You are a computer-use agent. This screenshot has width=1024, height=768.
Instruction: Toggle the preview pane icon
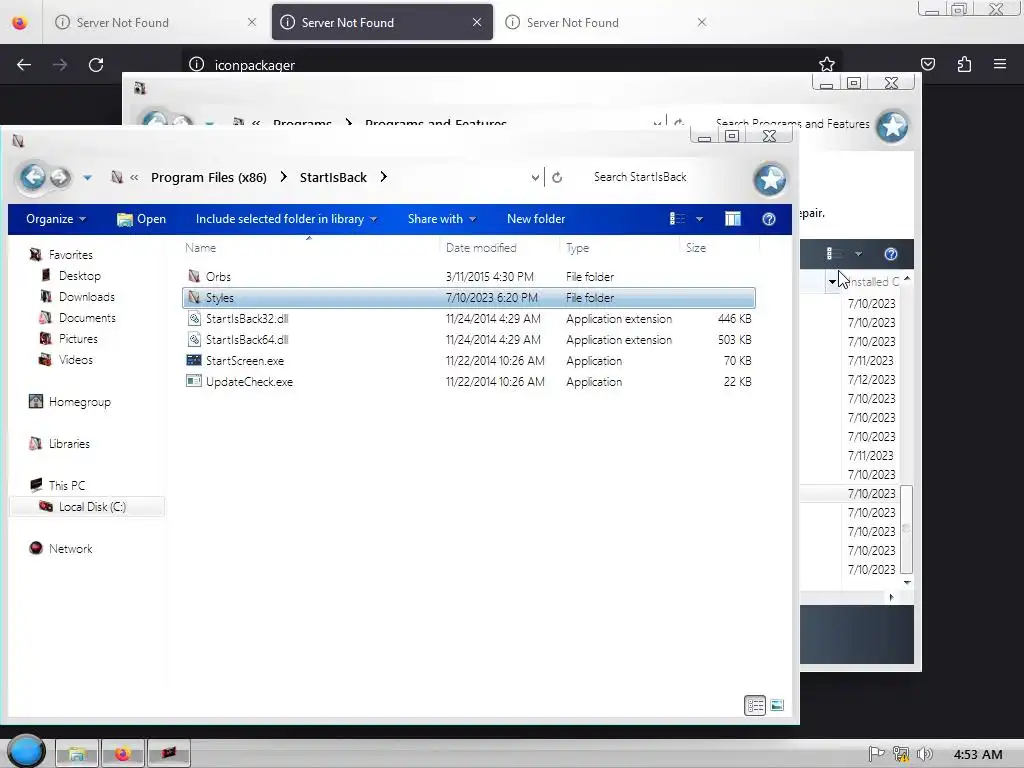(x=733, y=219)
